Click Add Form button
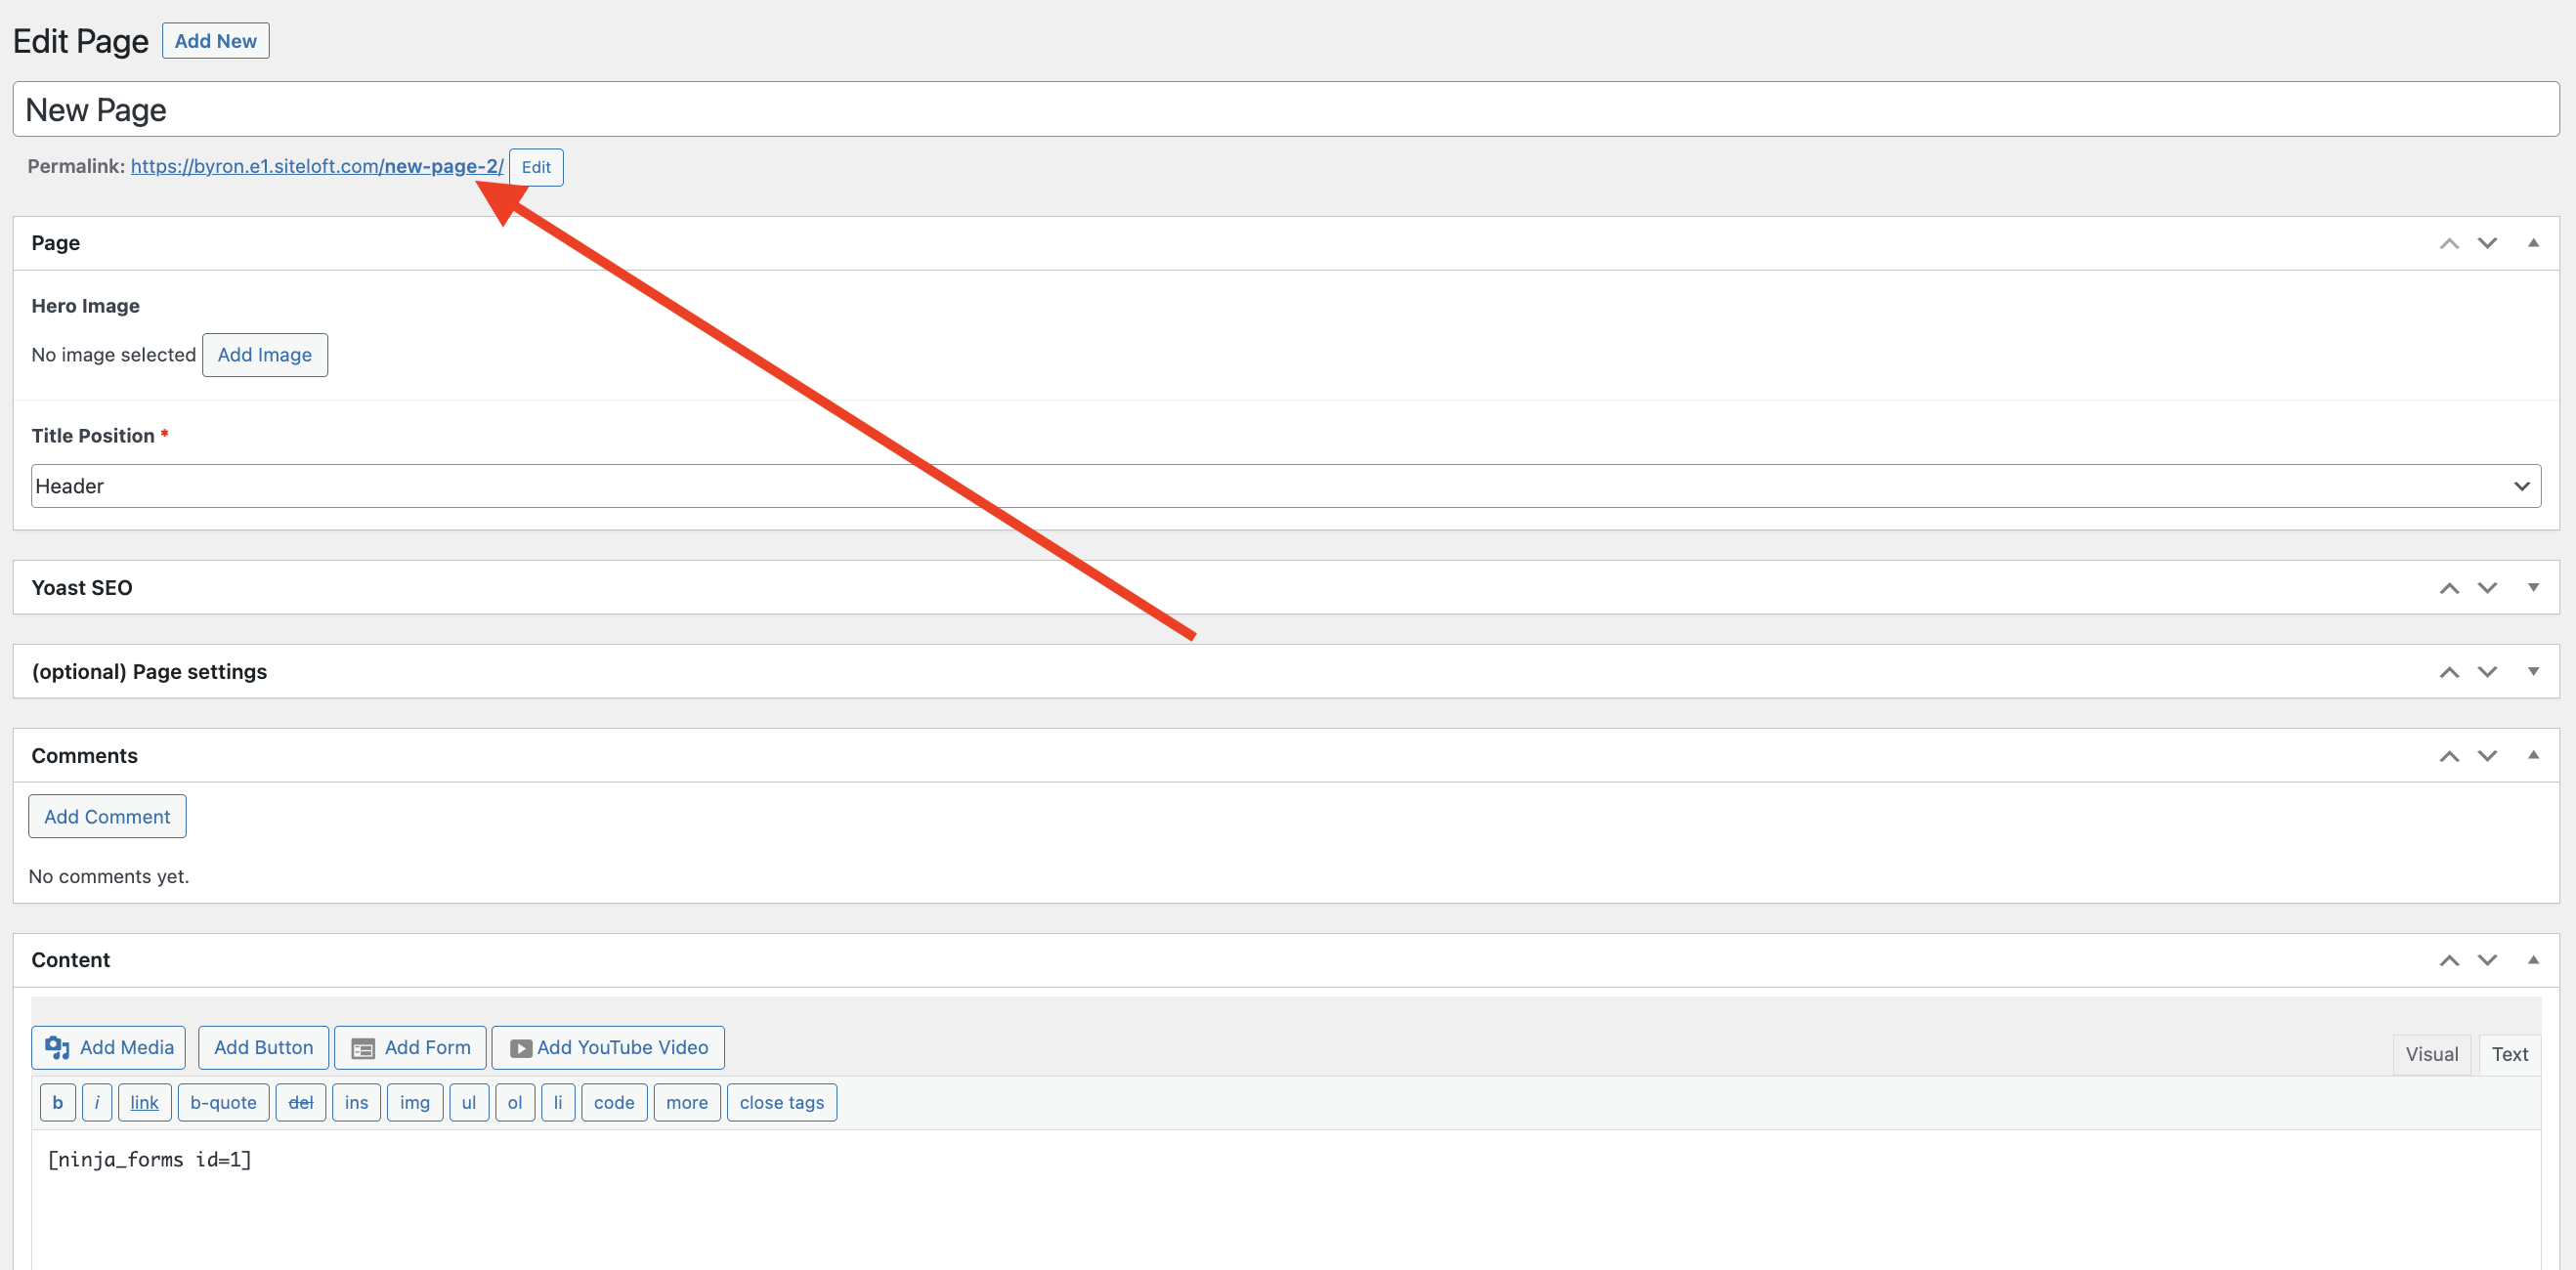2576x1270 pixels. [x=410, y=1048]
